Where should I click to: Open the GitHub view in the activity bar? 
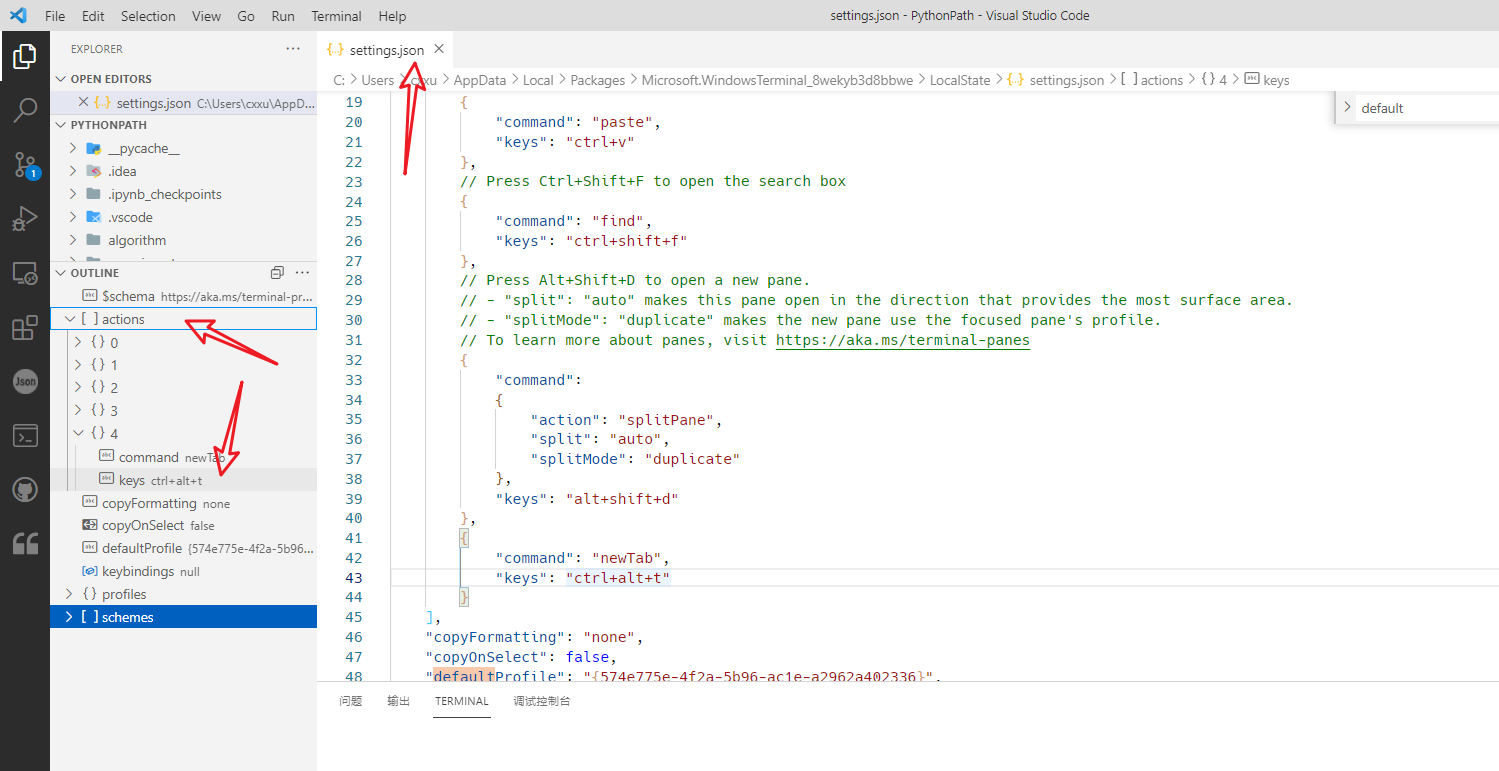(x=25, y=489)
